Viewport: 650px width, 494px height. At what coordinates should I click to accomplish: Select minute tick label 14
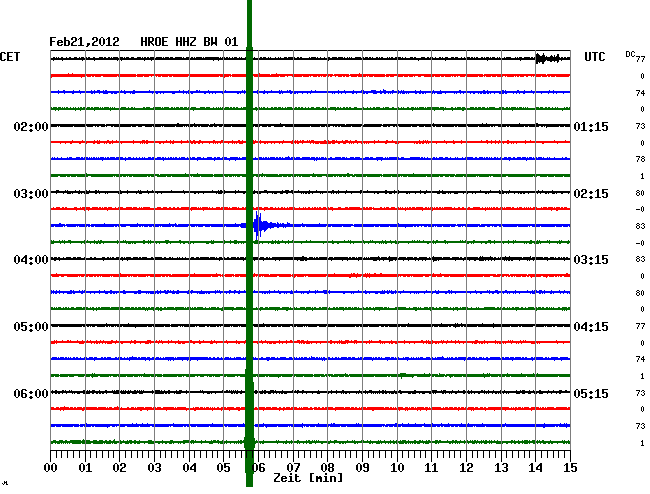(536, 468)
